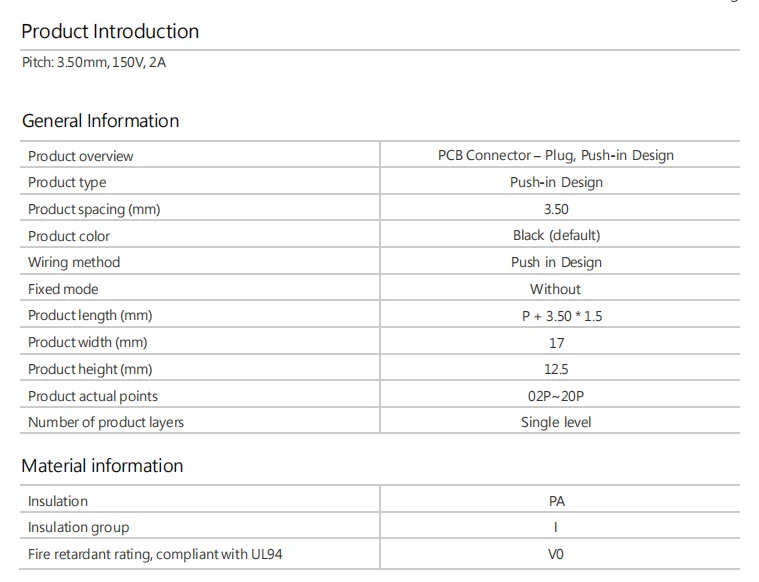Viewport: 759px width, 582px height.
Task: Click the Black (default) color value
Action: [556, 235]
